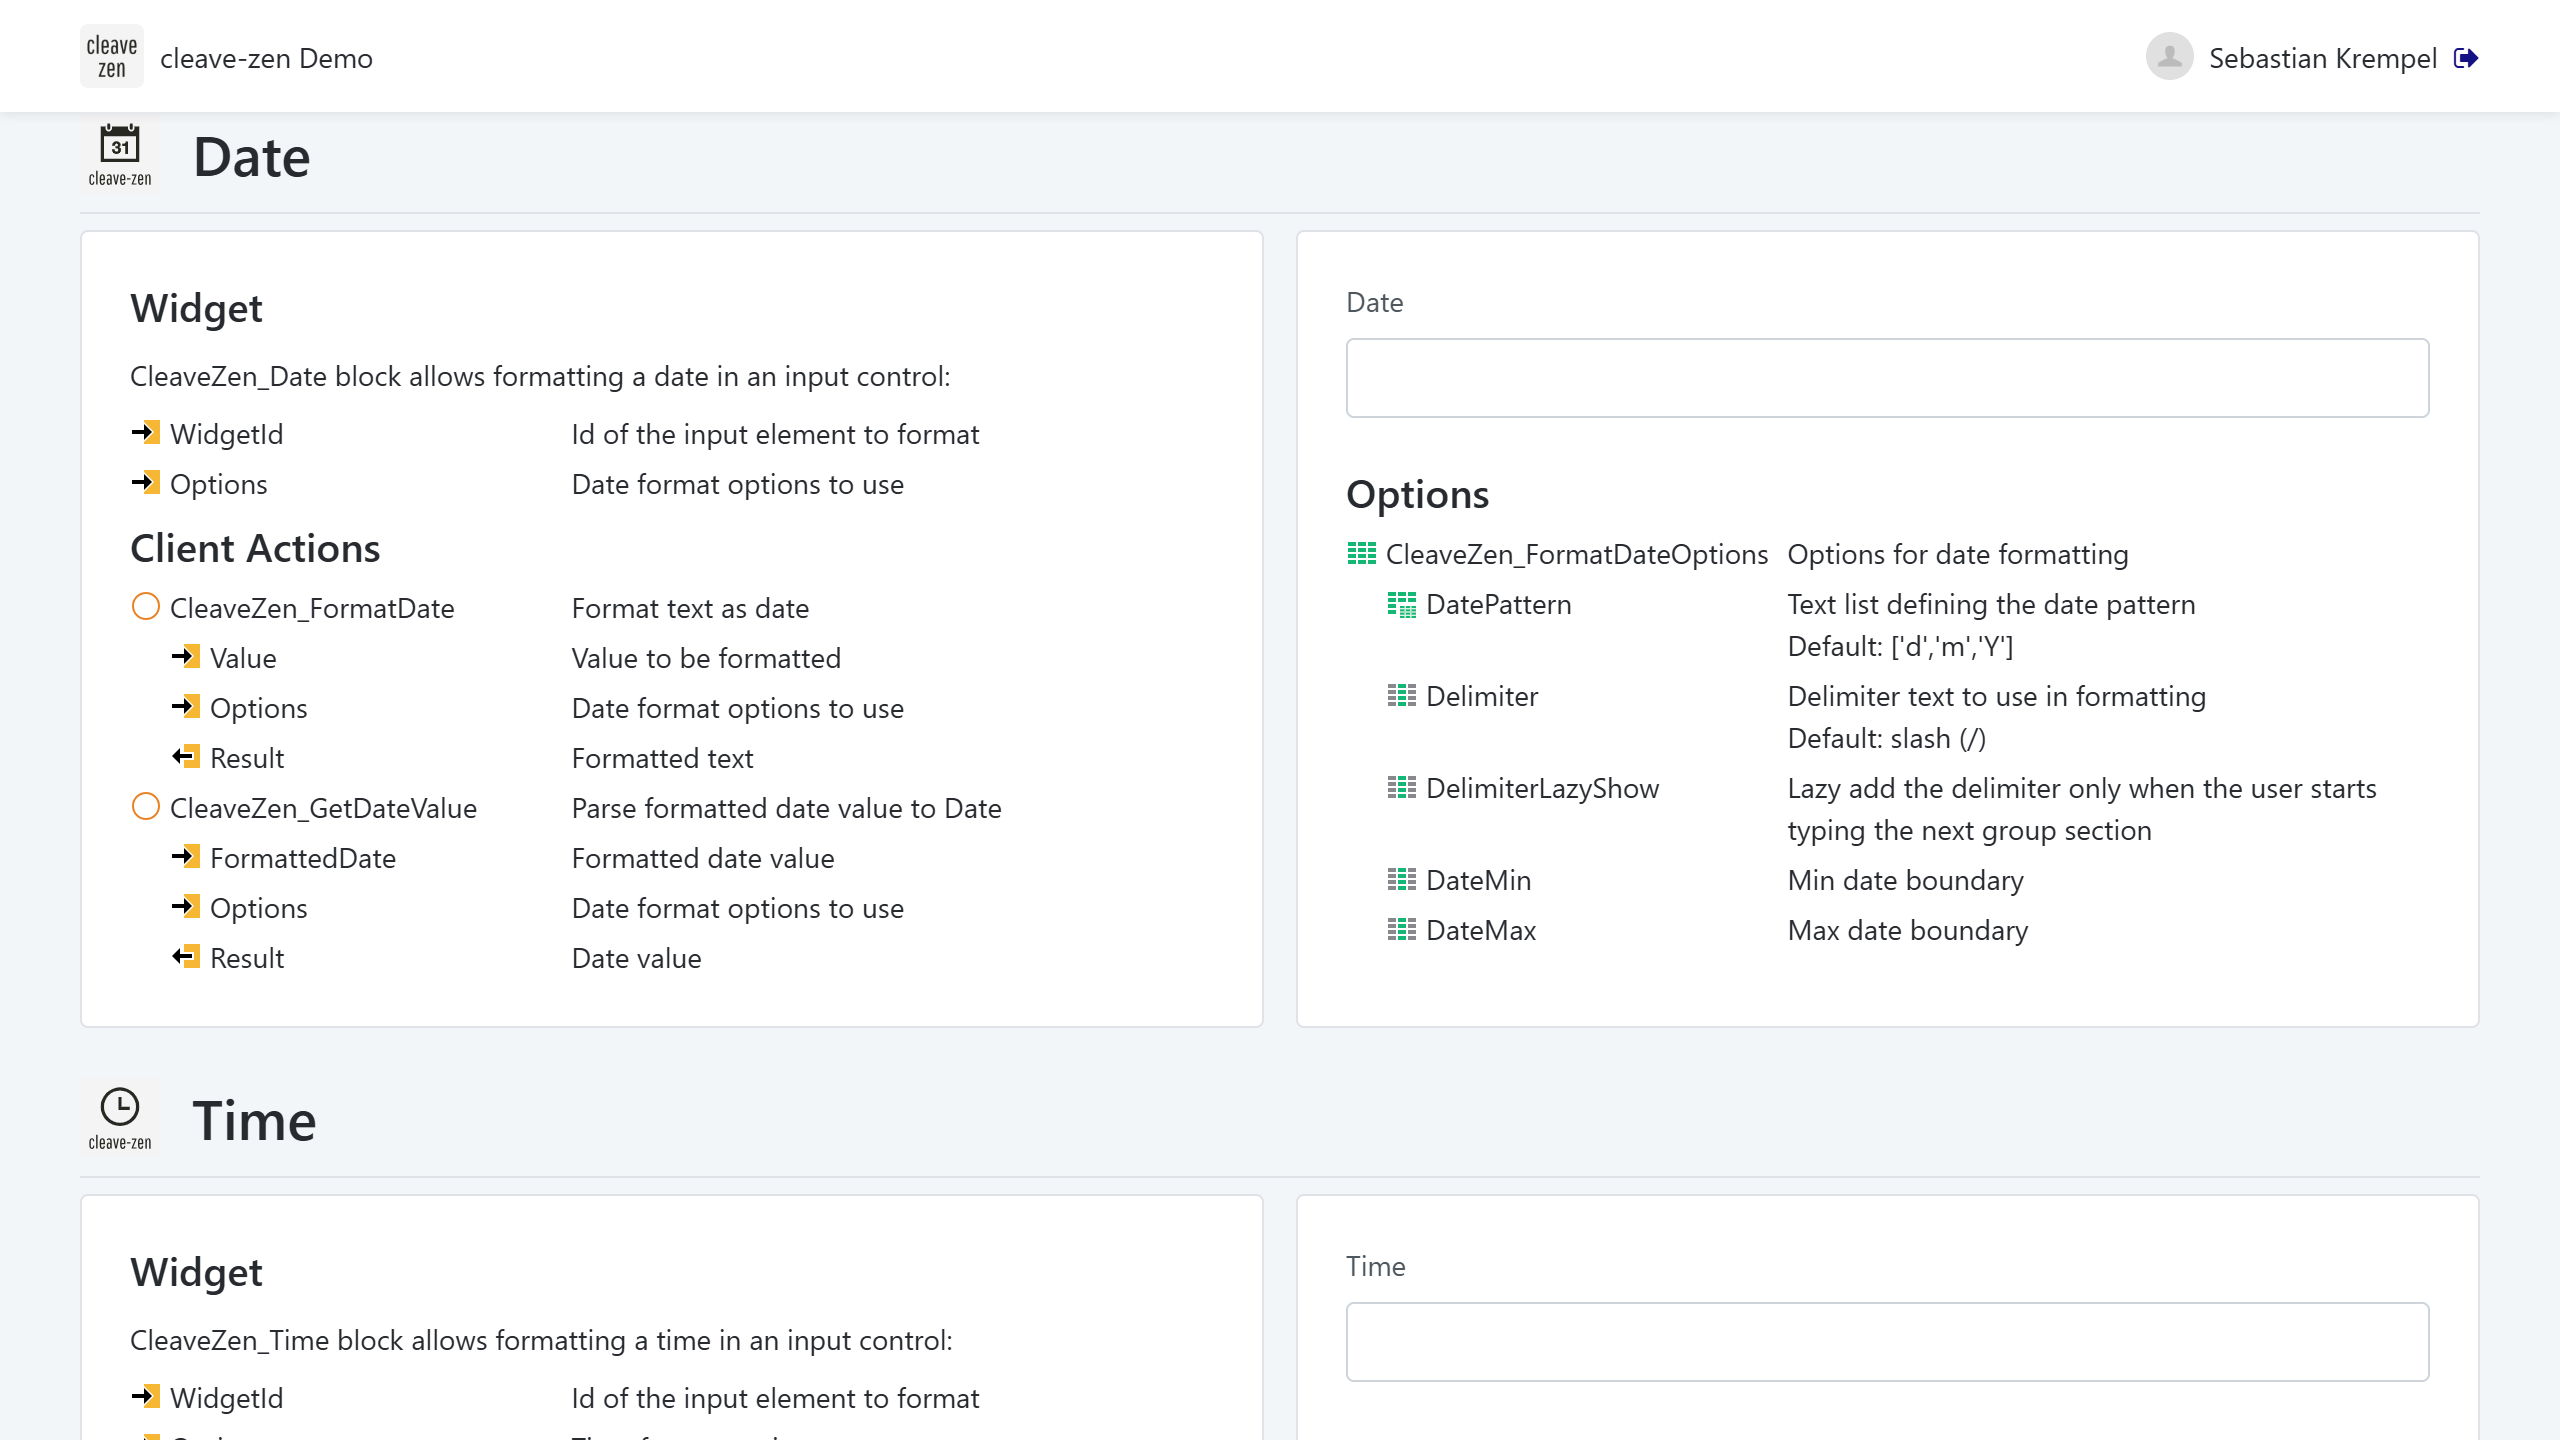2560x1440 pixels.
Task: Click the orange circle icon for CleaveZen_FormatDate
Action: [x=146, y=607]
